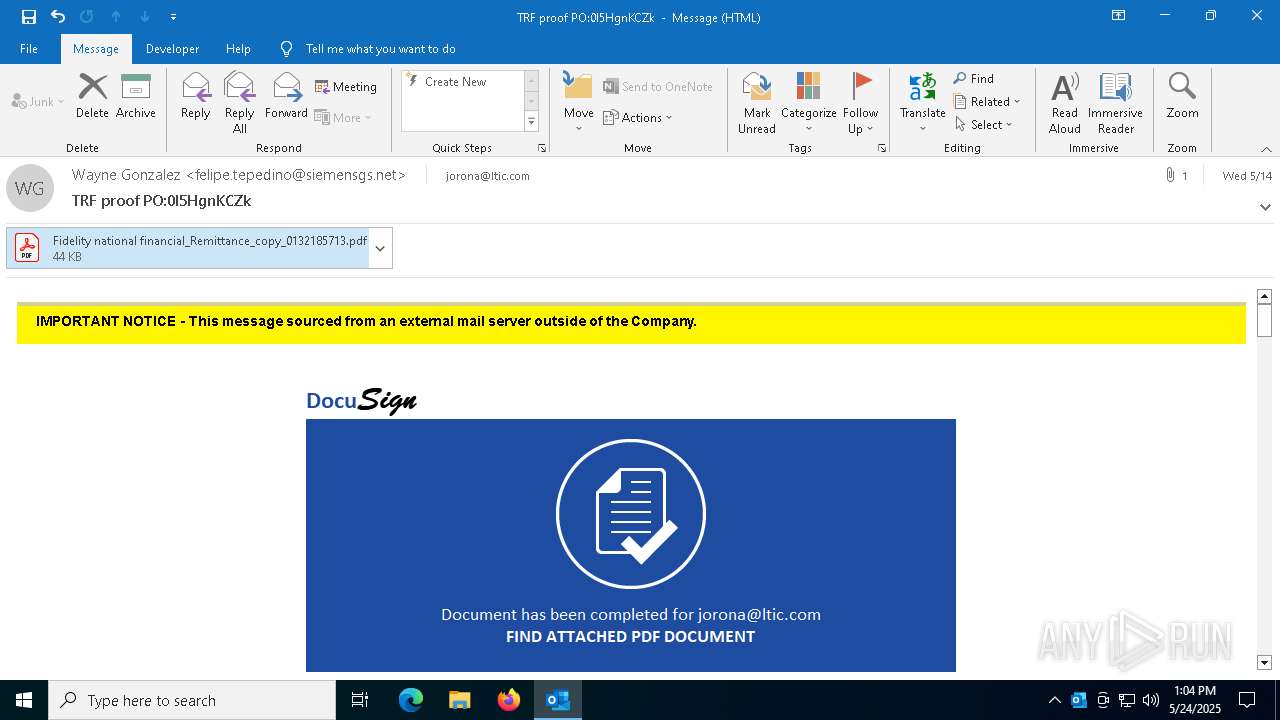Archive this message
Image resolution: width=1280 pixels, height=720 pixels.
click(x=136, y=96)
